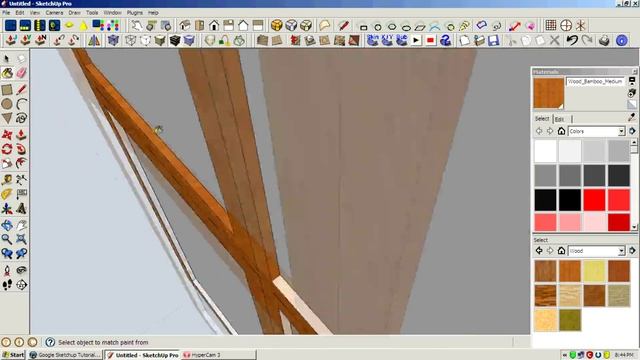
Task: Choose the pale yellow wood swatch
Action: 594,271
